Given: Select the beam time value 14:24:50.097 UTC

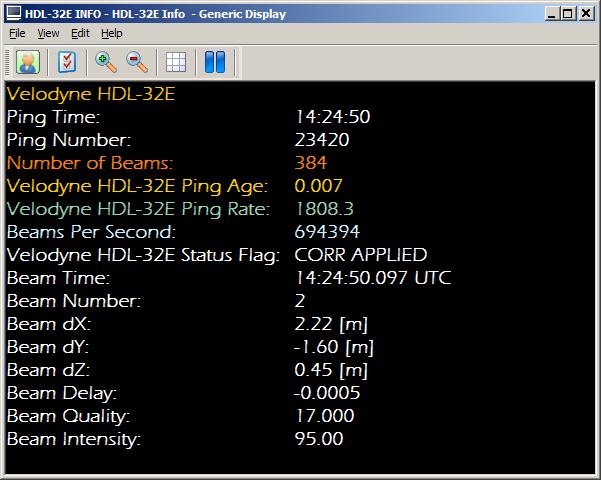Looking at the screenshot, I should [x=373, y=278].
